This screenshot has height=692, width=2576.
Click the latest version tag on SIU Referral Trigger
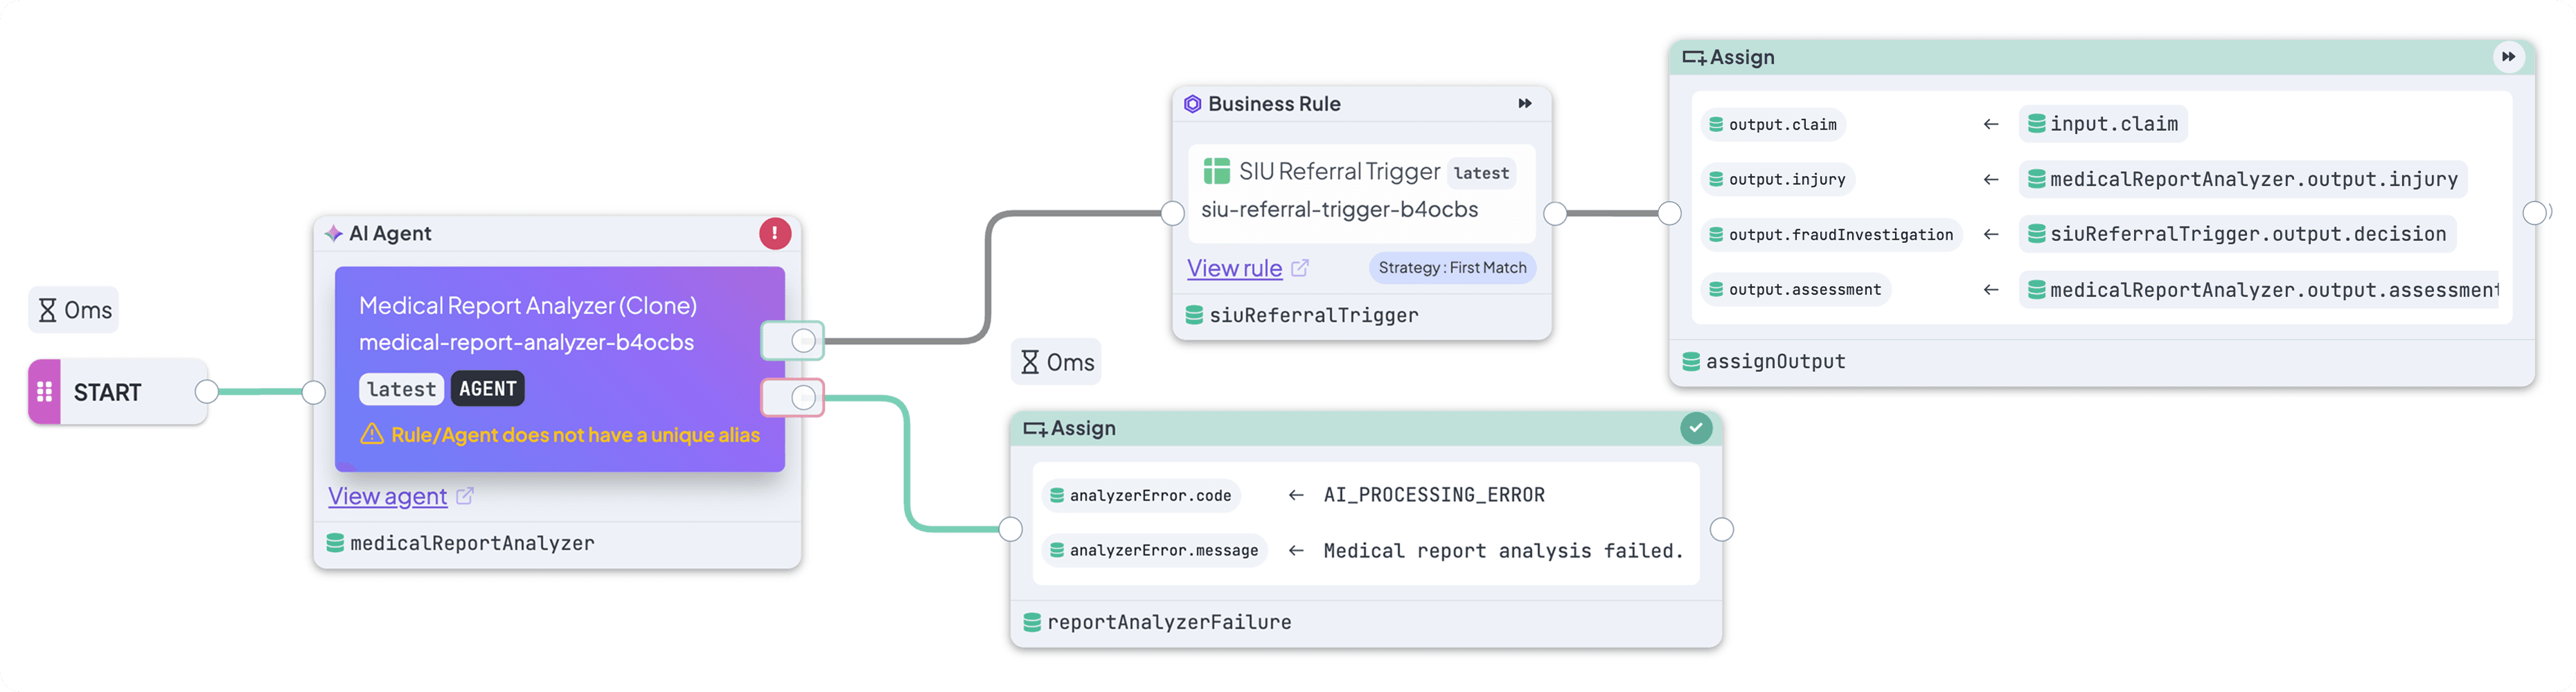1481,173
